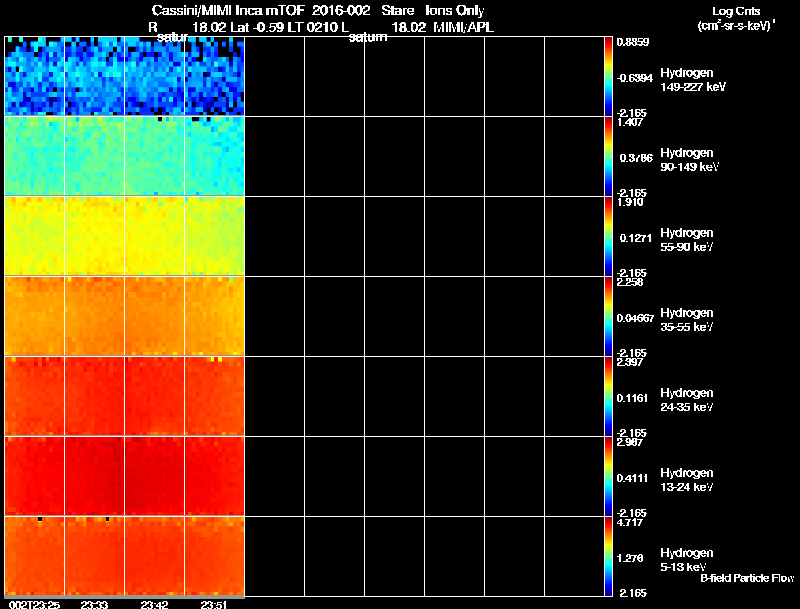Click the 'Cassini/MIMI Inca mTOF' title text
Screen dimensions: 800x609
(x=228, y=11)
